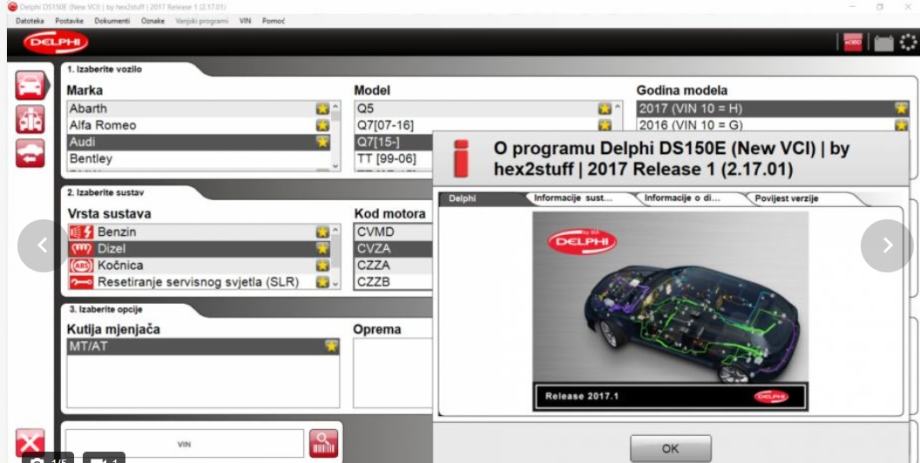Screen dimensions: 920x463
Task: Switch to Informacije sust... tab
Action: 573,198
